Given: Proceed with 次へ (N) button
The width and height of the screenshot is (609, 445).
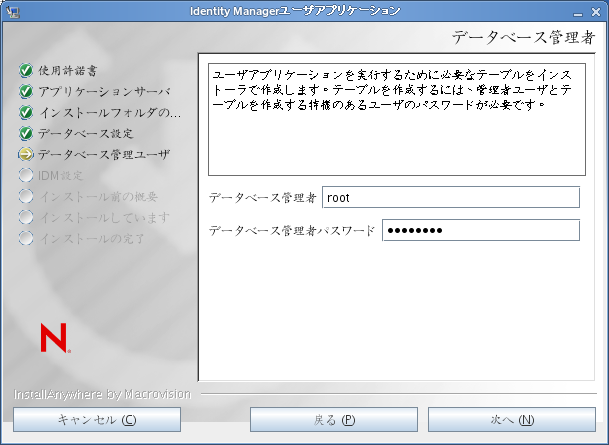Looking at the screenshot, I should [x=512, y=419].
